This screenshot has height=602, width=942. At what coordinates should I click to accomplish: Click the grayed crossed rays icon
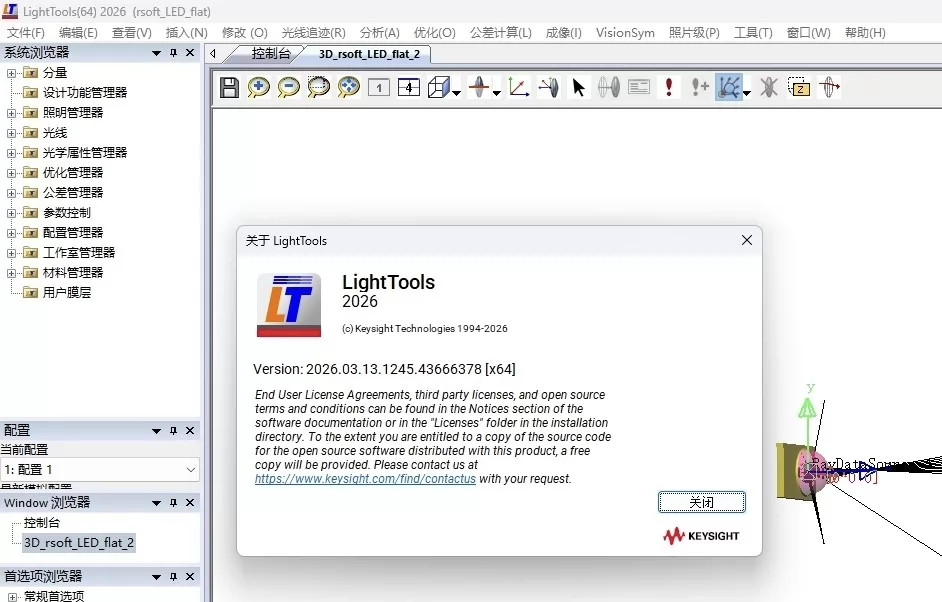coord(768,88)
